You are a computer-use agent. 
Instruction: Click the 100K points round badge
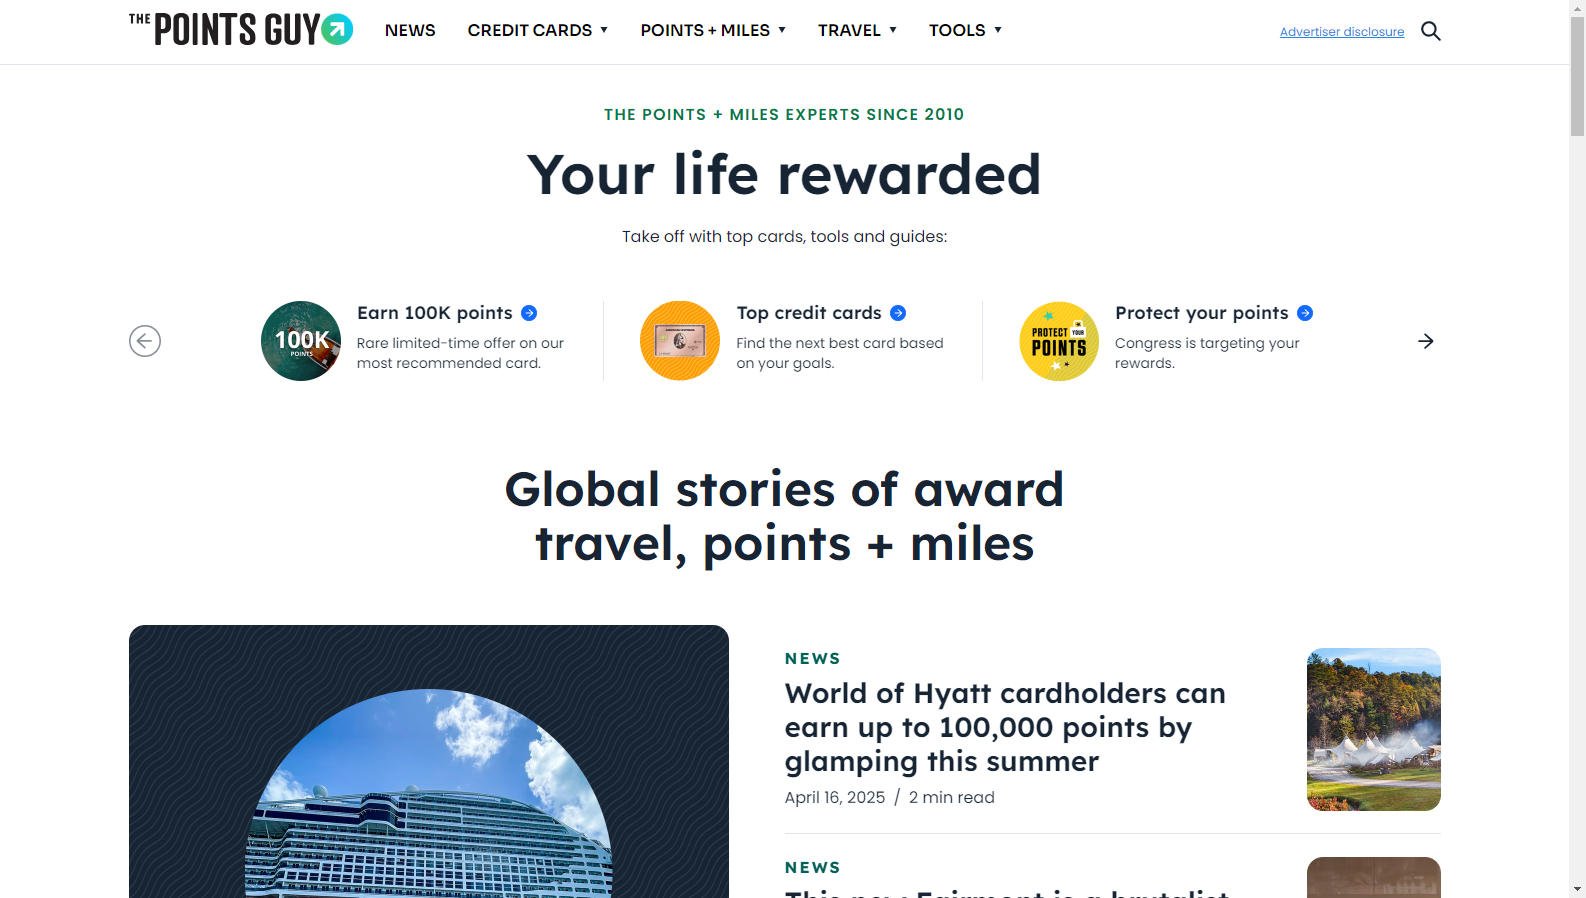pyautogui.click(x=301, y=341)
